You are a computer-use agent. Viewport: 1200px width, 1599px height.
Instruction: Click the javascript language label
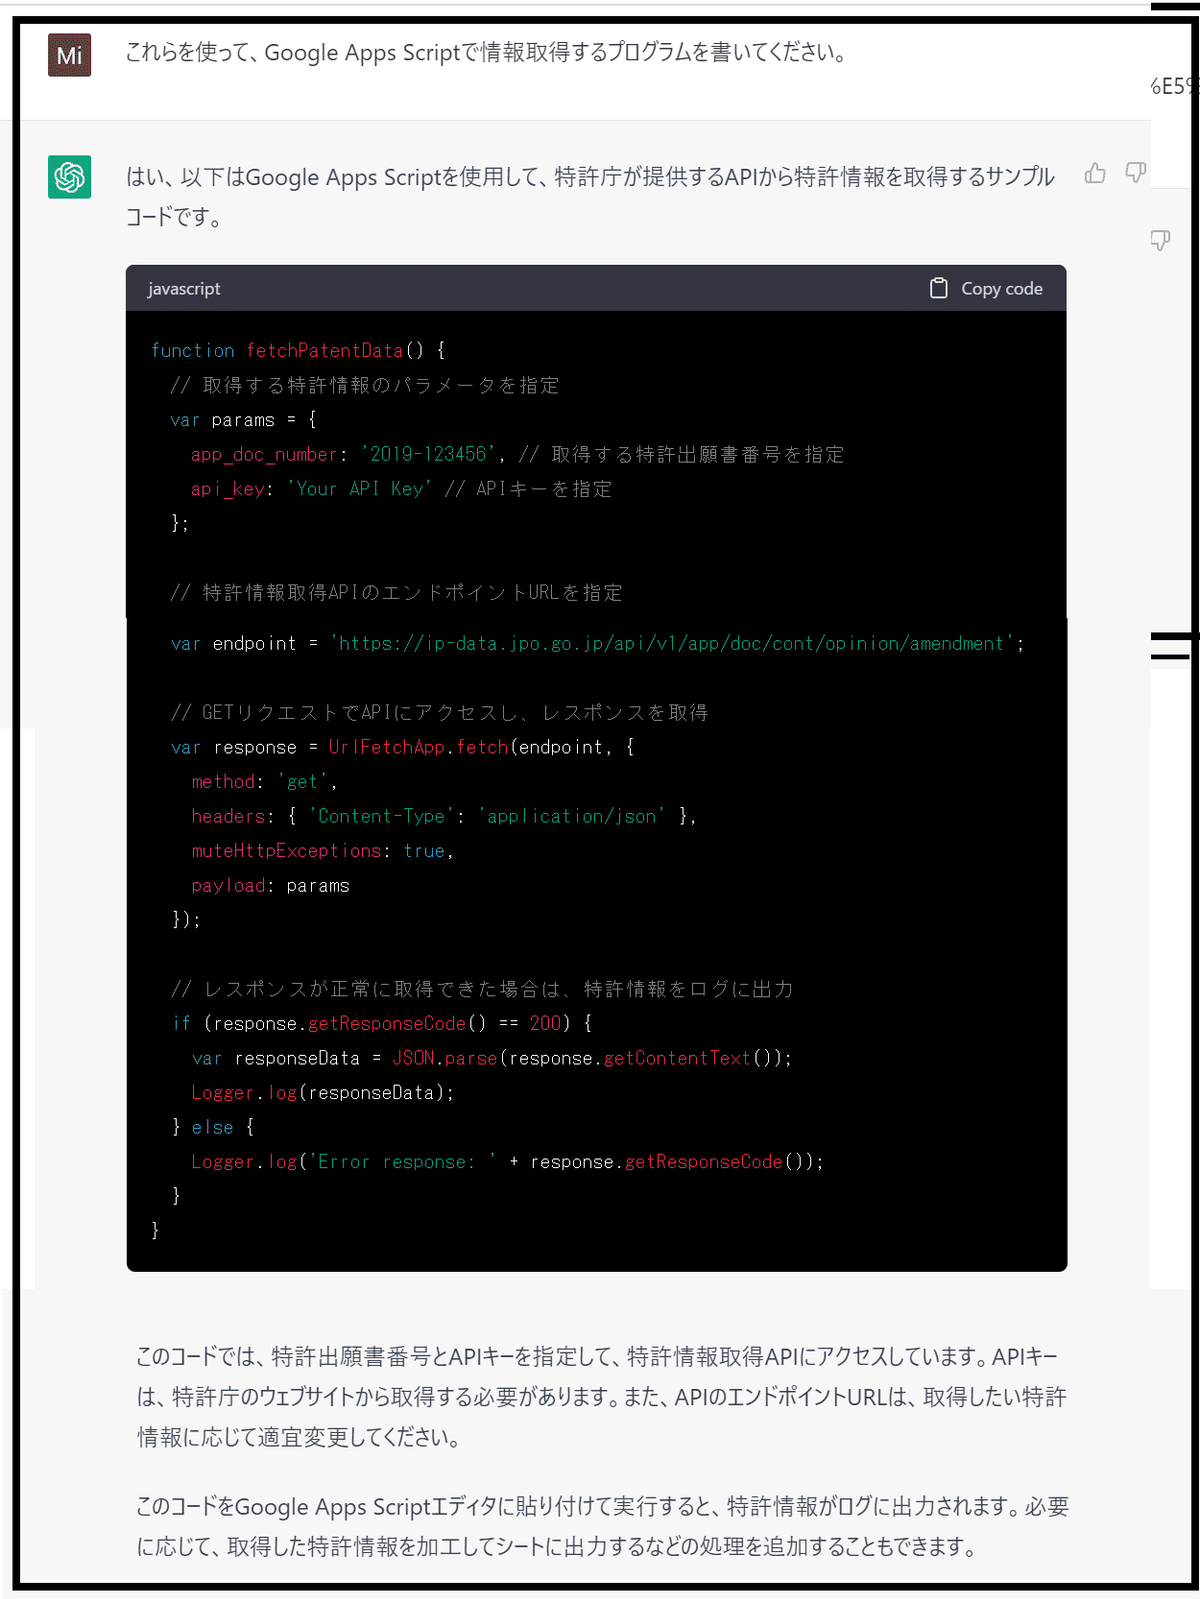click(184, 288)
